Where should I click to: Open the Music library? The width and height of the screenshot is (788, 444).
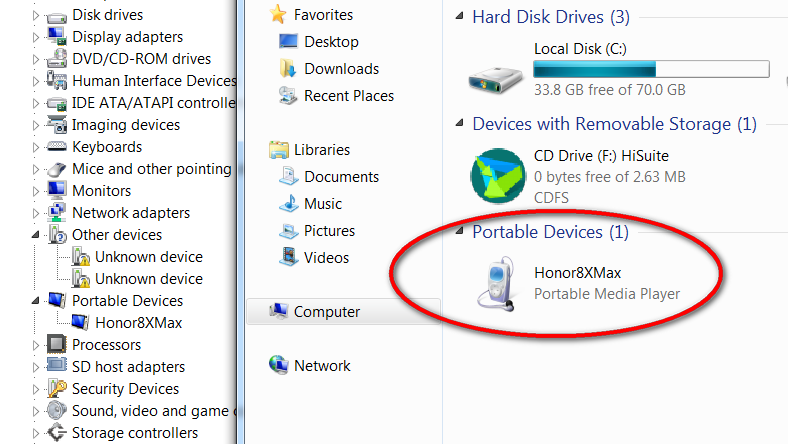323,204
